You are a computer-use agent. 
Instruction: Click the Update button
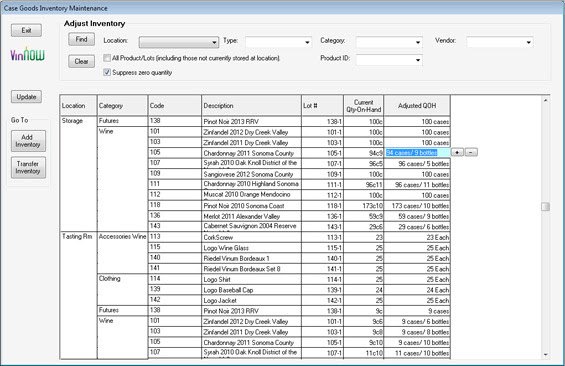coord(26,97)
